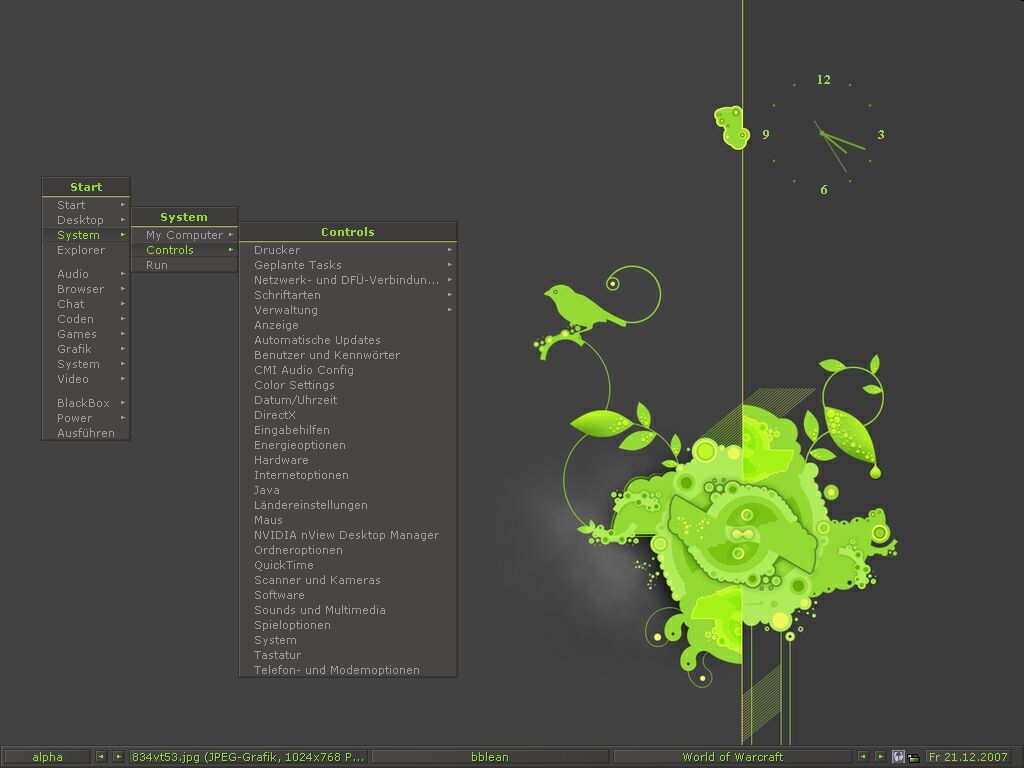This screenshot has height=768, width=1024.
Task: Select Ausführen in the Start menu
Action: 86,433
